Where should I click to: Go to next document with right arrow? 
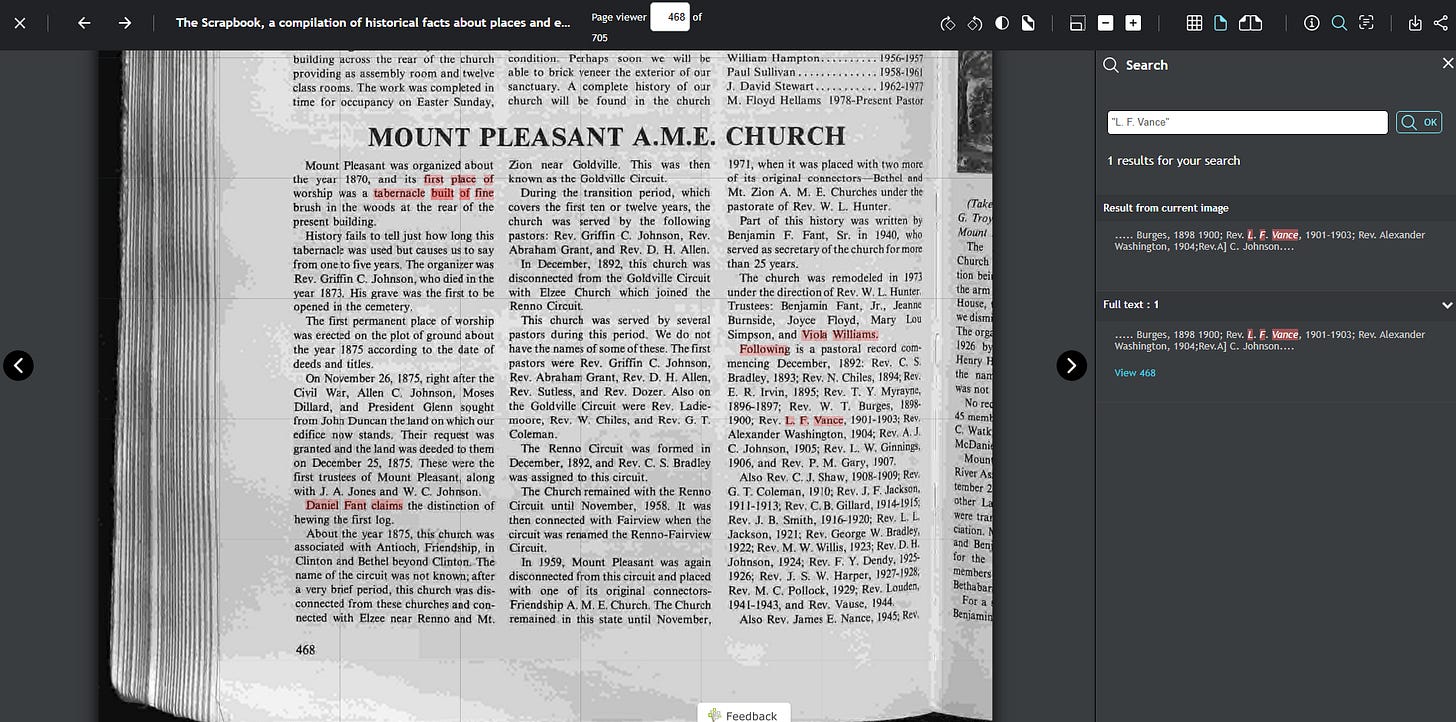click(x=125, y=22)
